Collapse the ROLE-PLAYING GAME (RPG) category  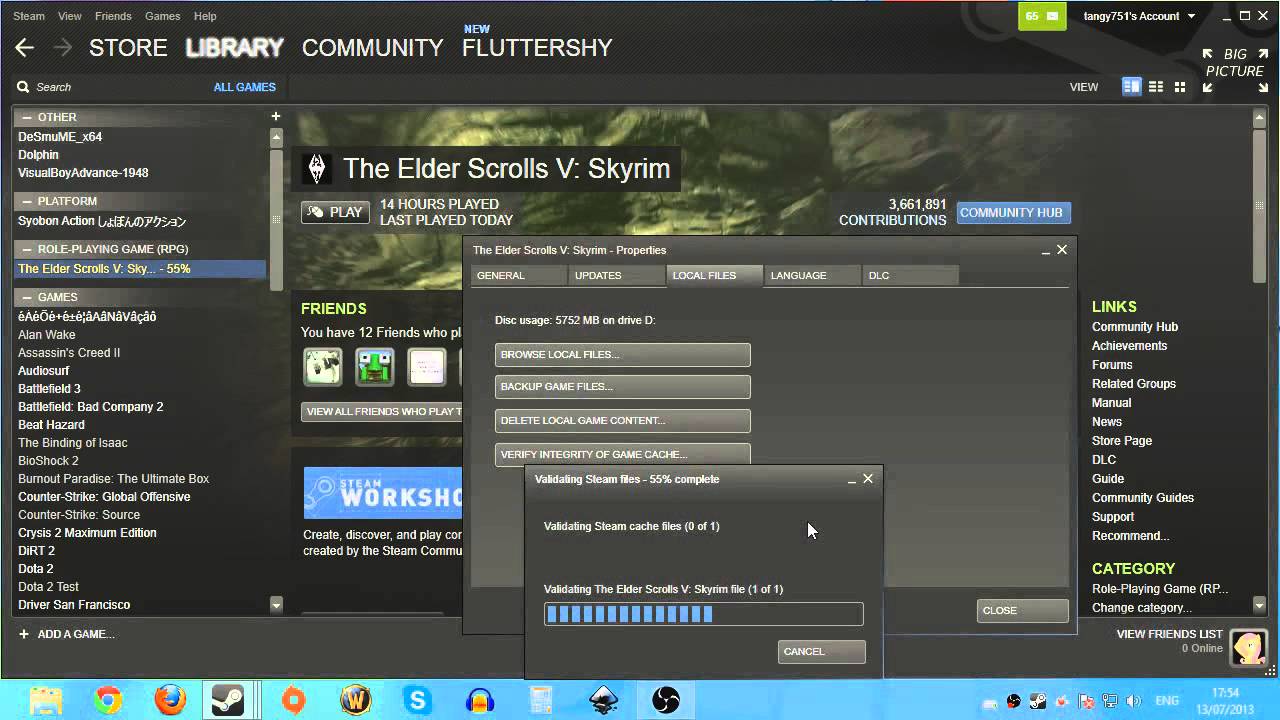click(x=27, y=249)
